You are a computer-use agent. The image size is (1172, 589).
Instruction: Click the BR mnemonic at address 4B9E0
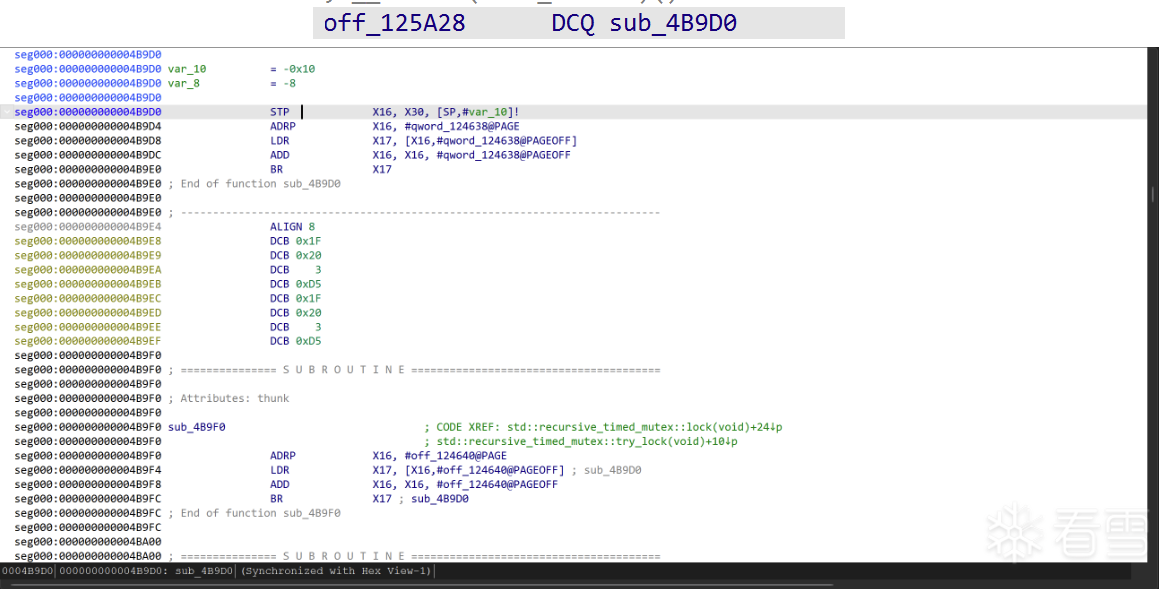(x=277, y=169)
